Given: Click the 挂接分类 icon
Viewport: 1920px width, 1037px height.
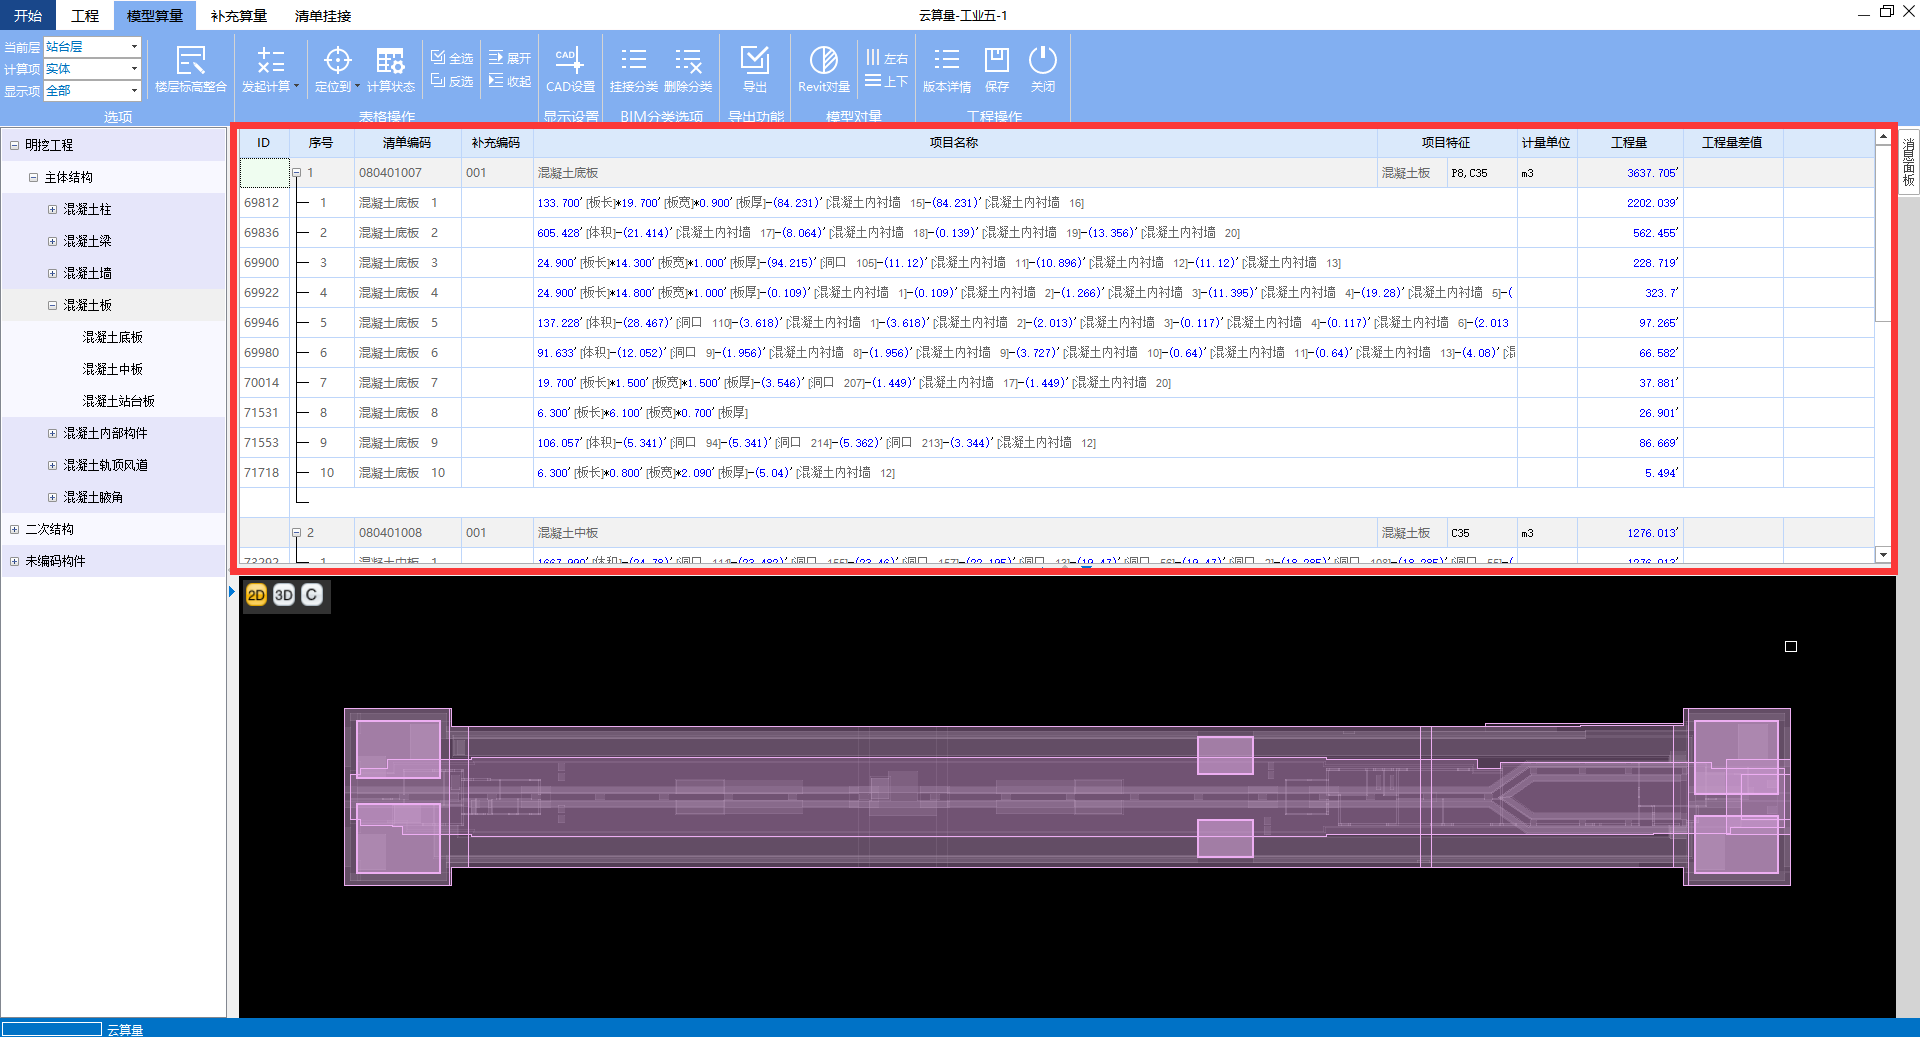Looking at the screenshot, I should [633, 69].
